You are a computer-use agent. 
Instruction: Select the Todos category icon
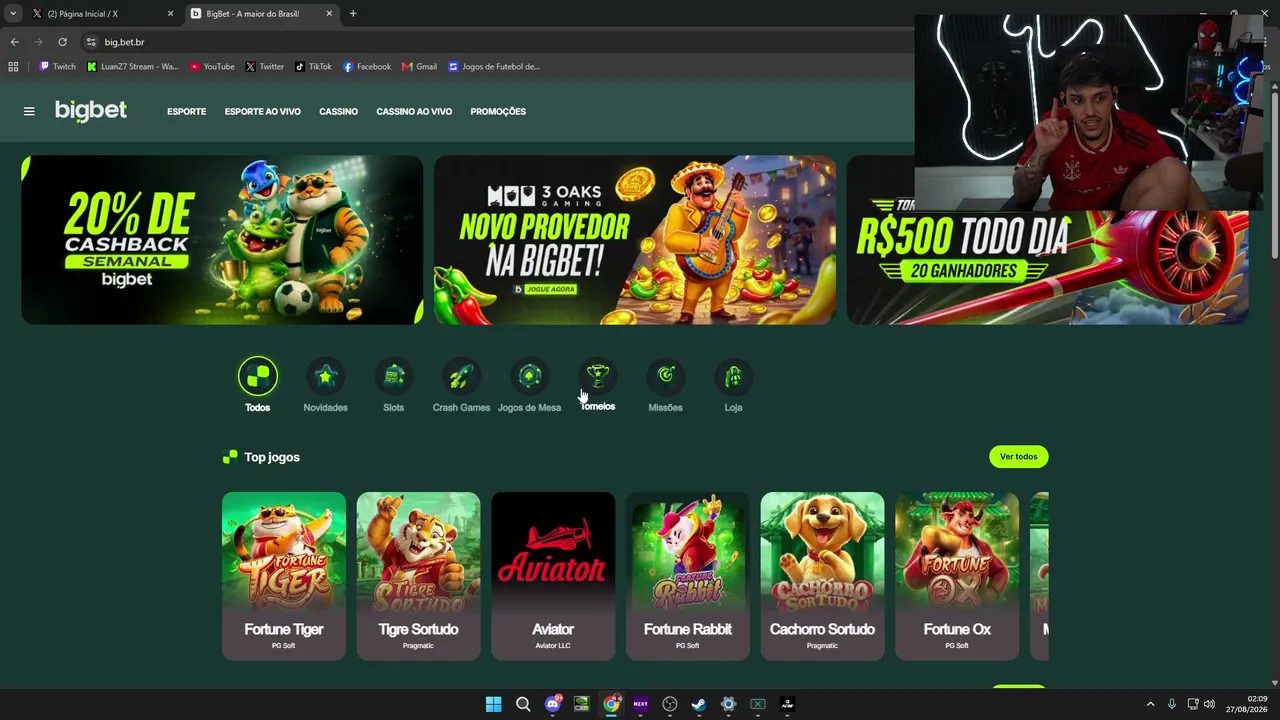click(257, 376)
